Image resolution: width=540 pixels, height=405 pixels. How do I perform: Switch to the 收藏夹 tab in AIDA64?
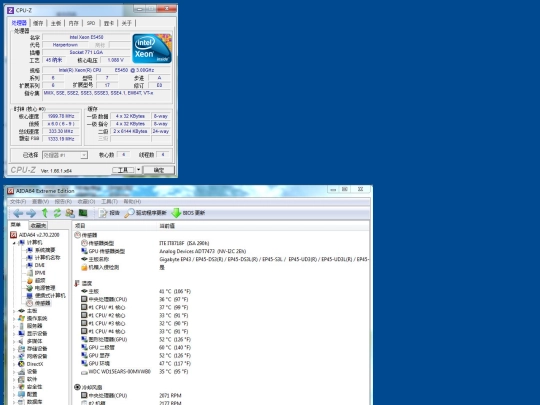(38, 226)
